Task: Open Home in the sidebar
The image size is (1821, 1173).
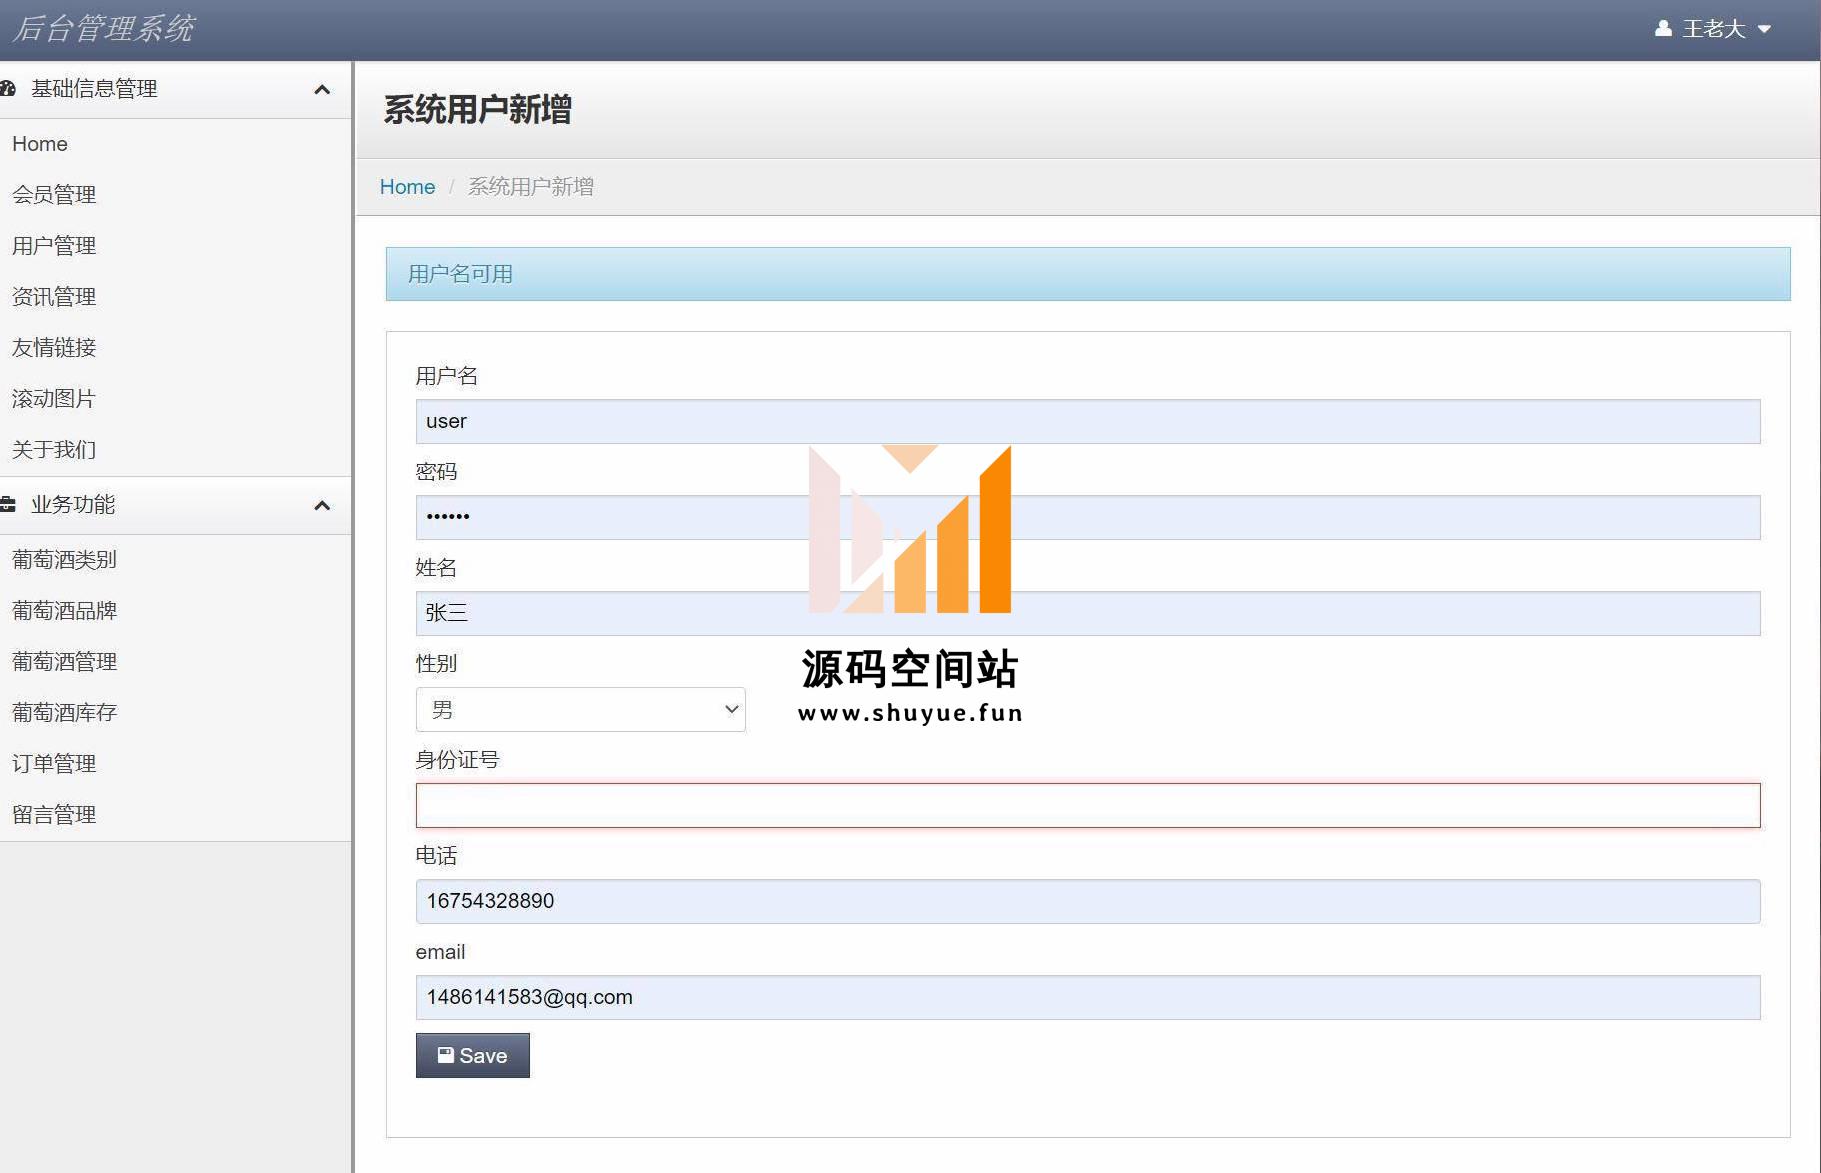Action: (x=40, y=144)
